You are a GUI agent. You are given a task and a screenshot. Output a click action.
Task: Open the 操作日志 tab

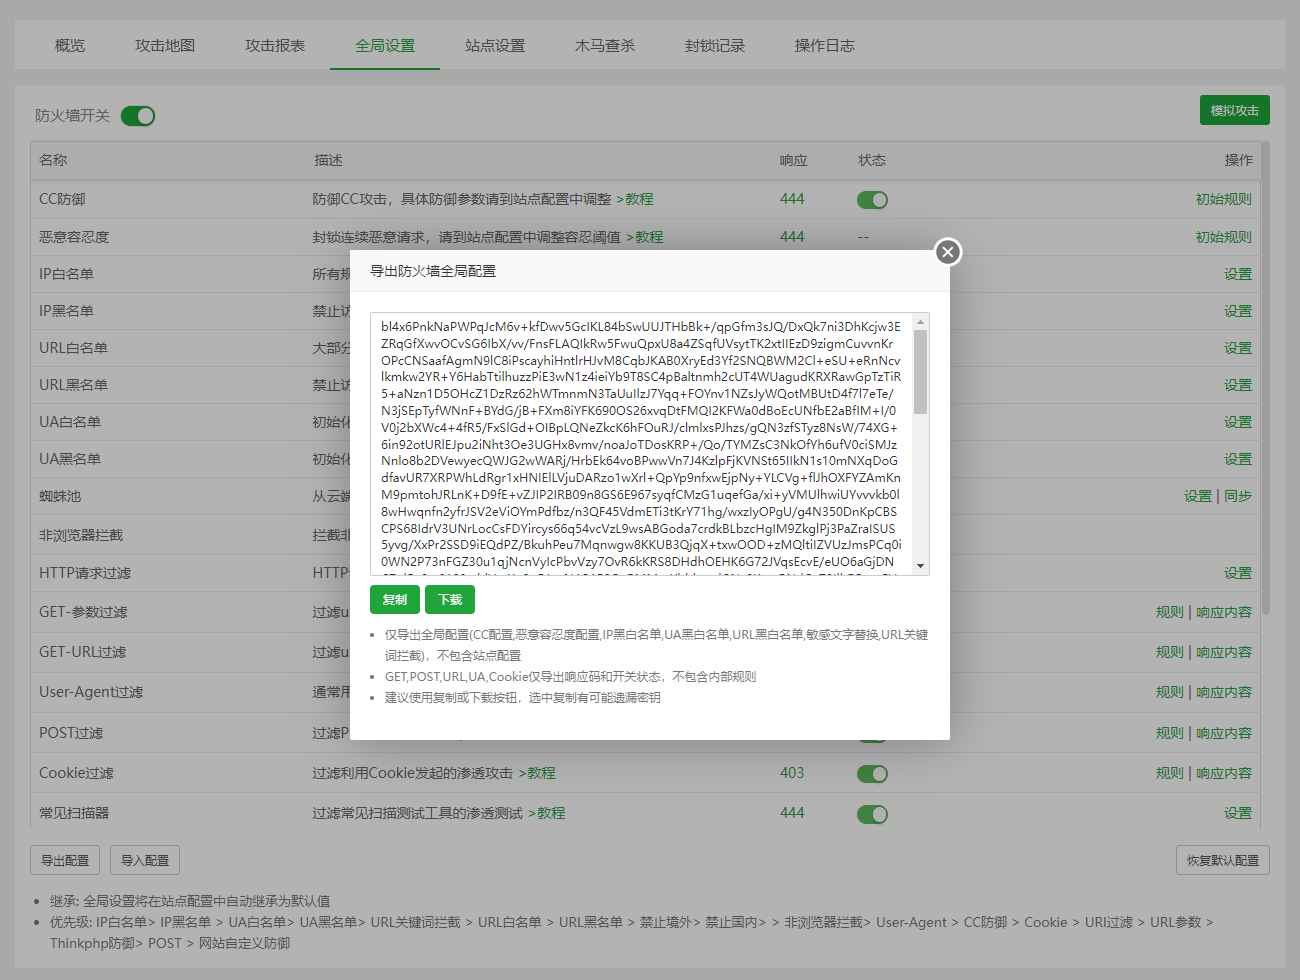click(825, 46)
